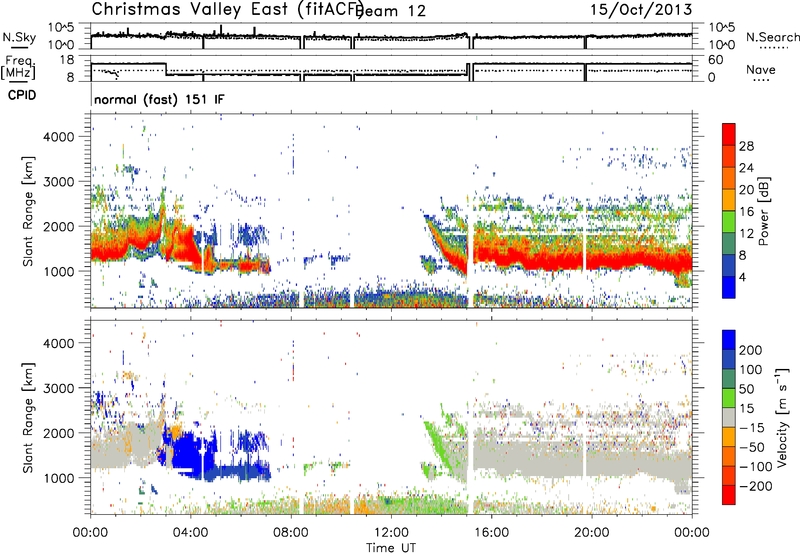Click the gray segment of Velocity colorbar
The width and height of the screenshot is (800, 554).
click(x=729, y=418)
